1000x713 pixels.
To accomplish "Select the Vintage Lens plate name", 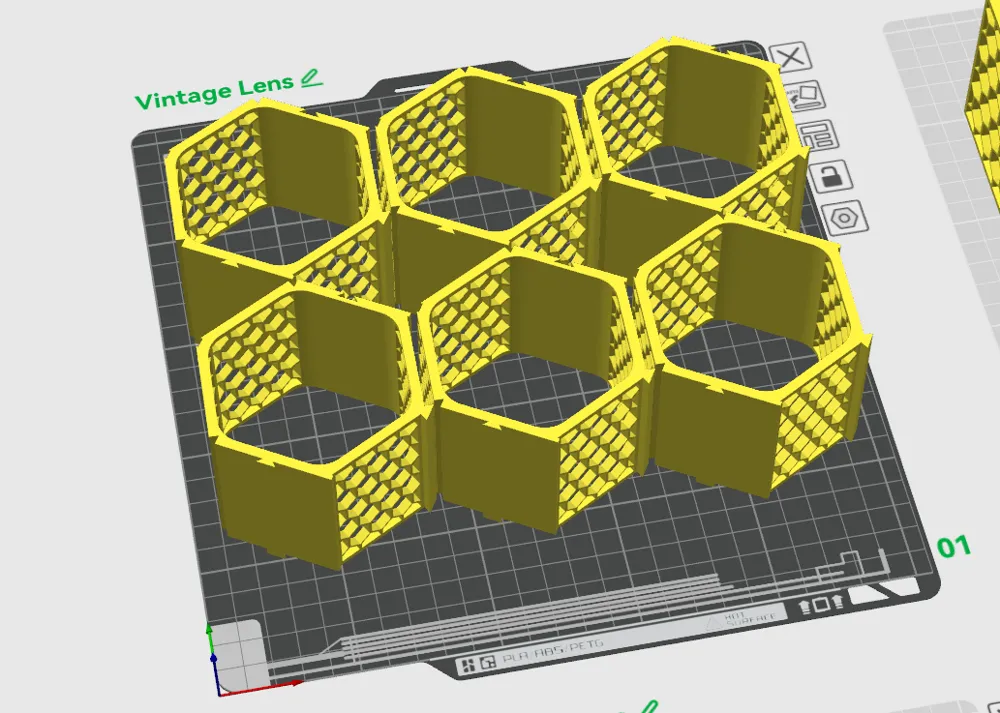I will click(x=214, y=92).
